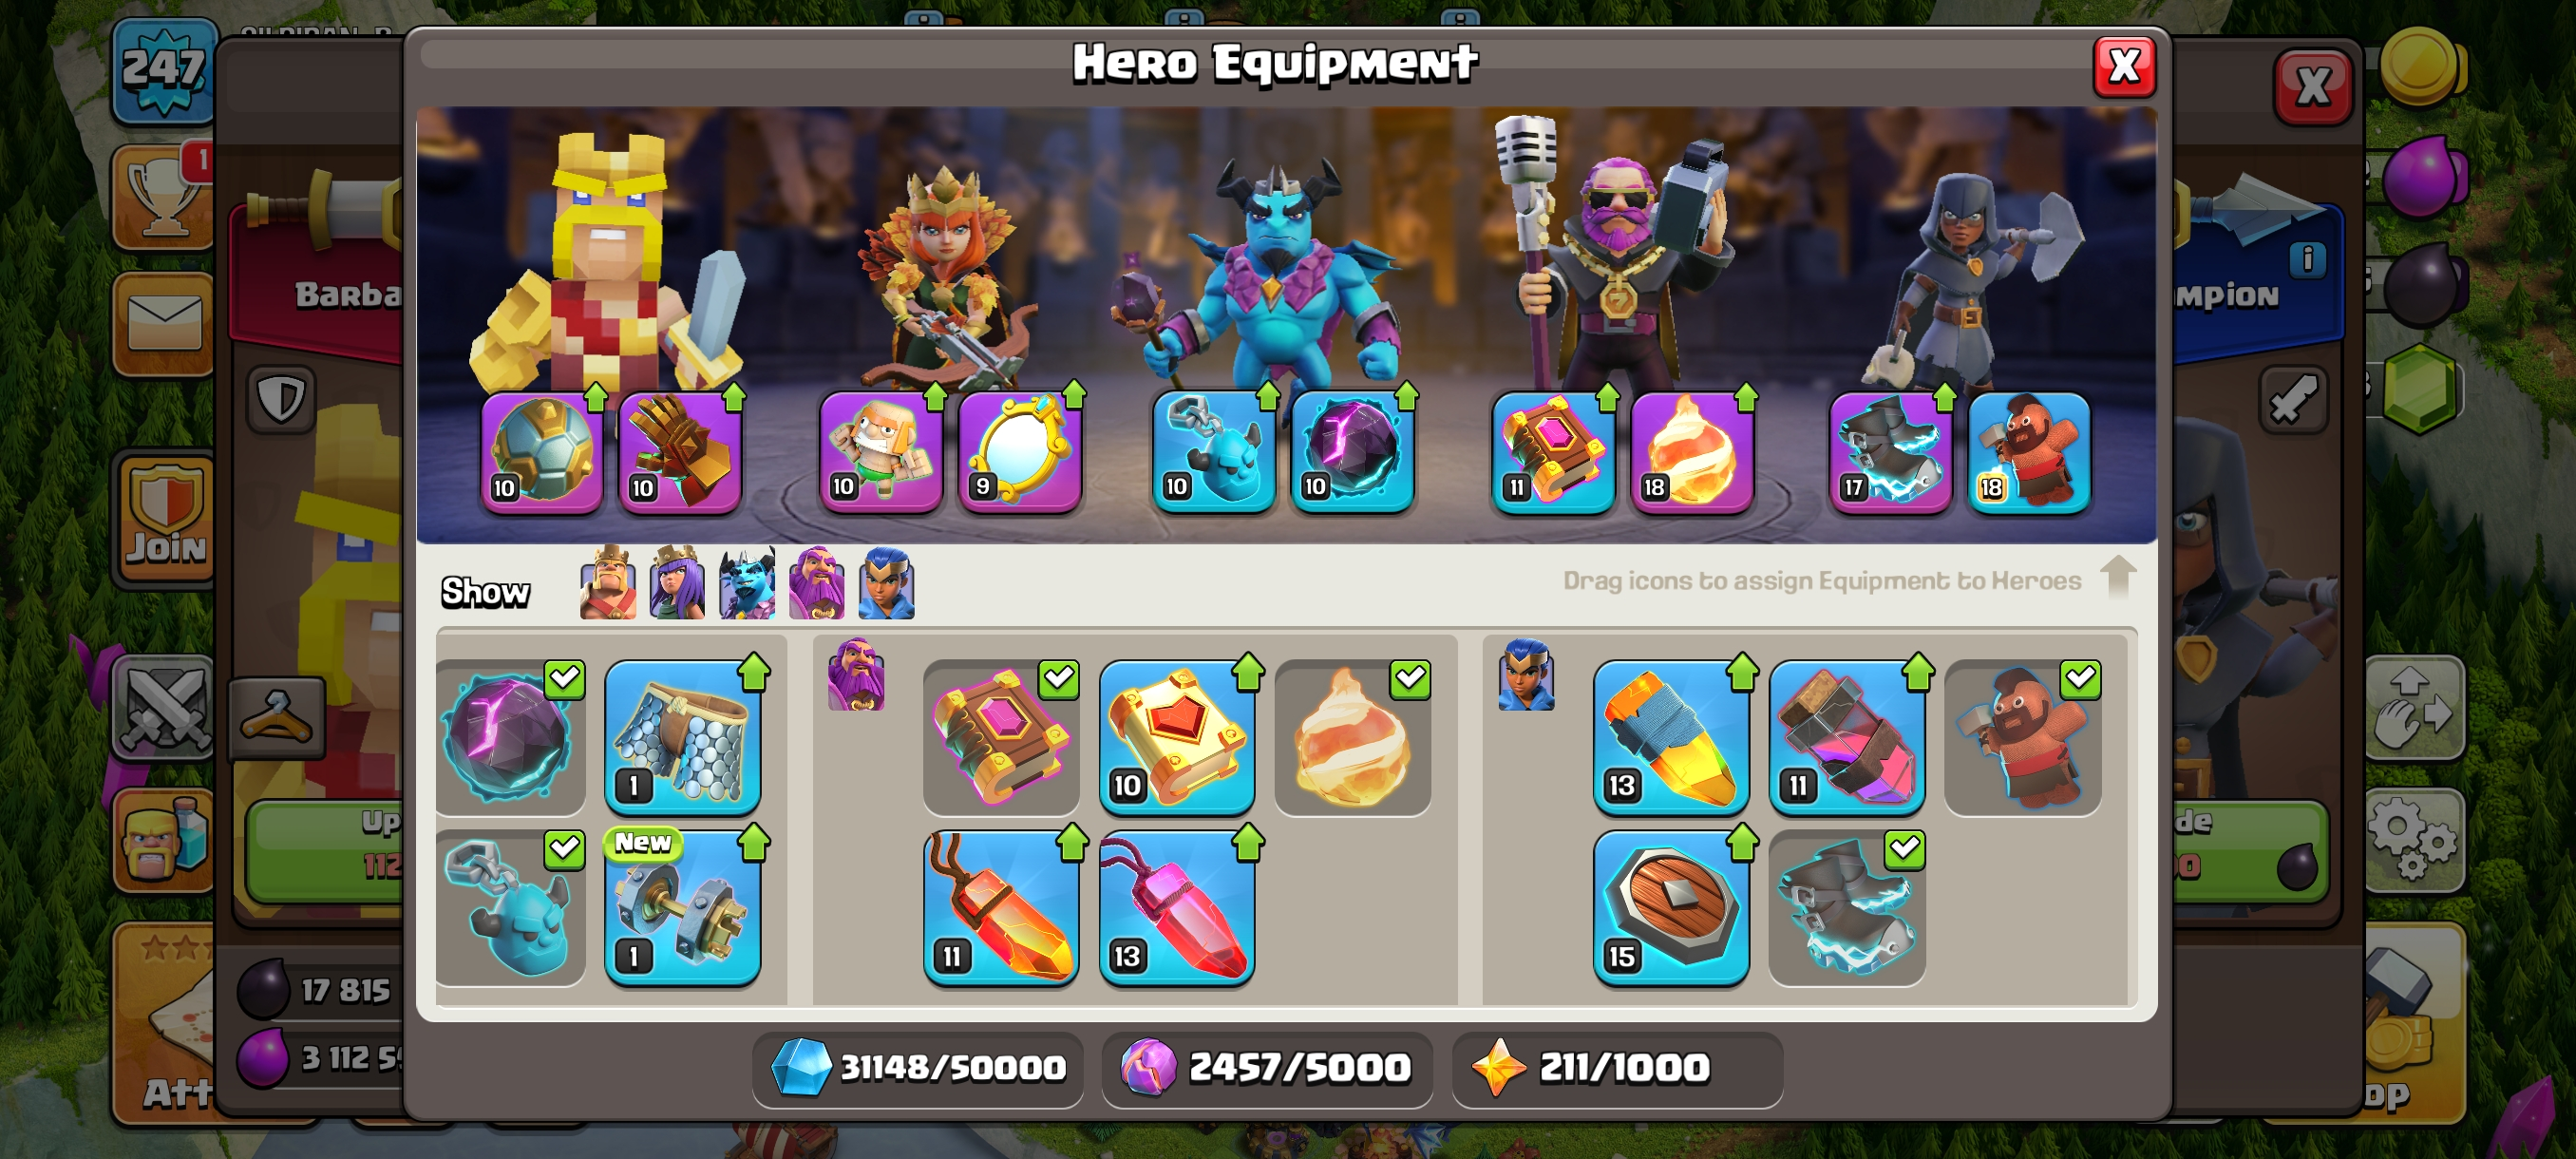Select the level 18 Fireball equipment slot
The height and width of the screenshot is (1159, 2576).
click(1691, 453)
